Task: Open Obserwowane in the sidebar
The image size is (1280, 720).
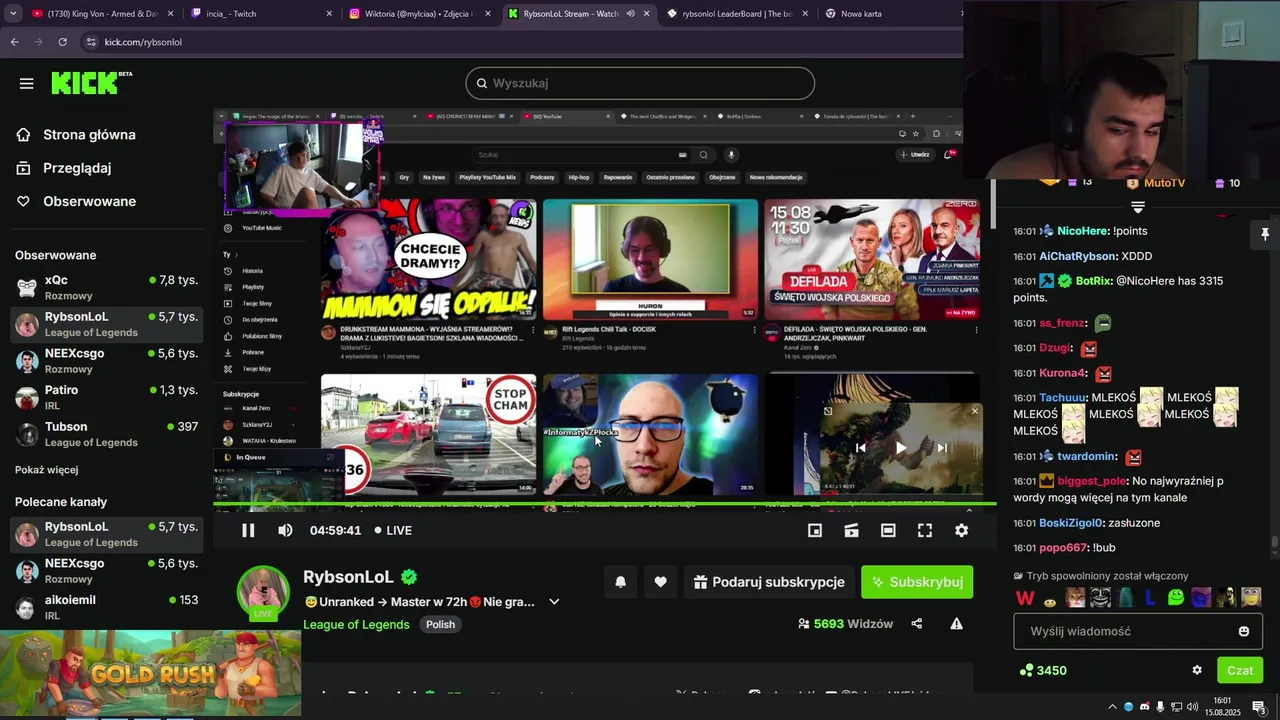Action: [x=89, y=201]
